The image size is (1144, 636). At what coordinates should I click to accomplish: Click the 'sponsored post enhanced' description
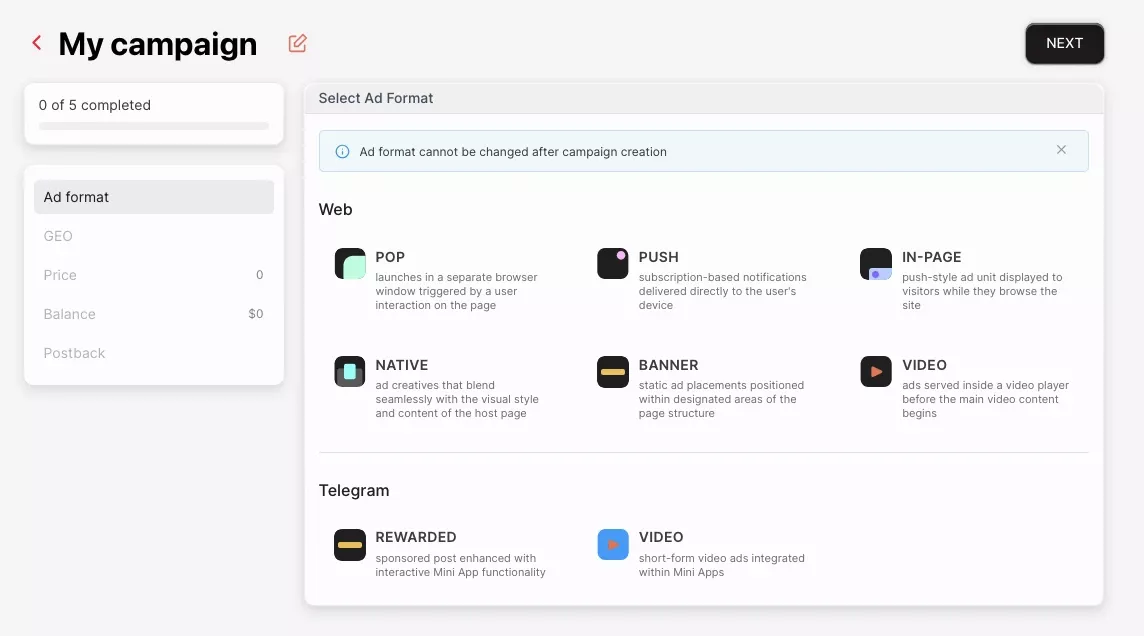tap(460, 565)
